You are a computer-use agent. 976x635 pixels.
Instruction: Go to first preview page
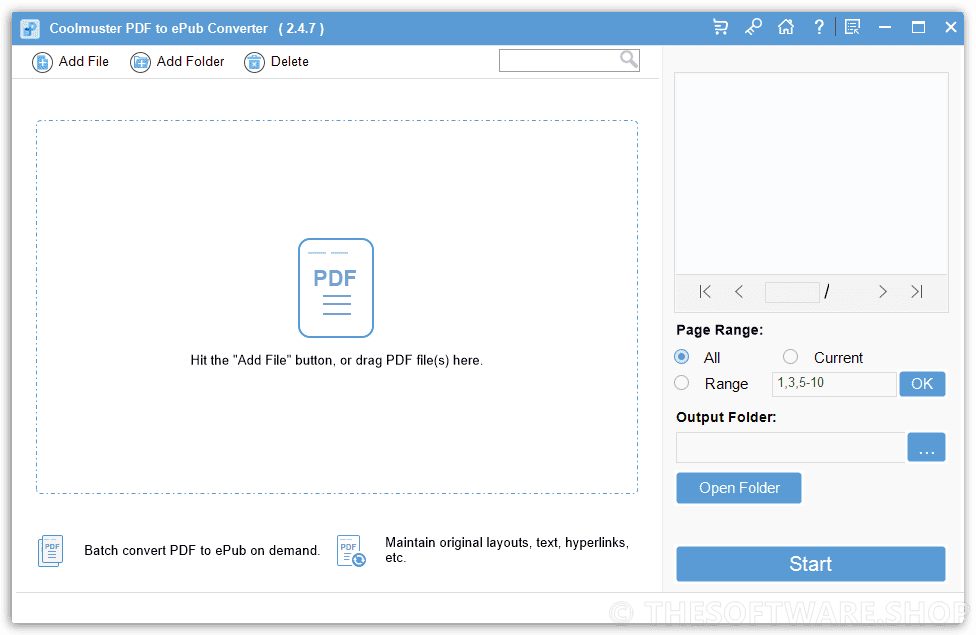[705, 291]
